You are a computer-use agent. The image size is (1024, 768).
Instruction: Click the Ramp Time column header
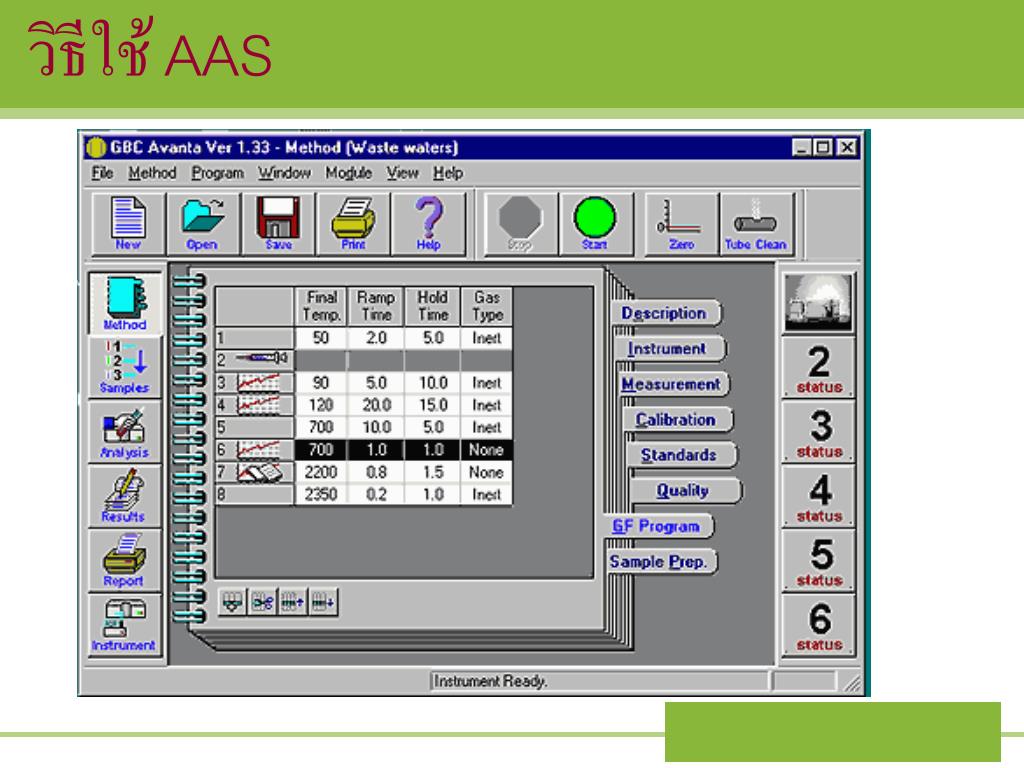coord(376,306)
